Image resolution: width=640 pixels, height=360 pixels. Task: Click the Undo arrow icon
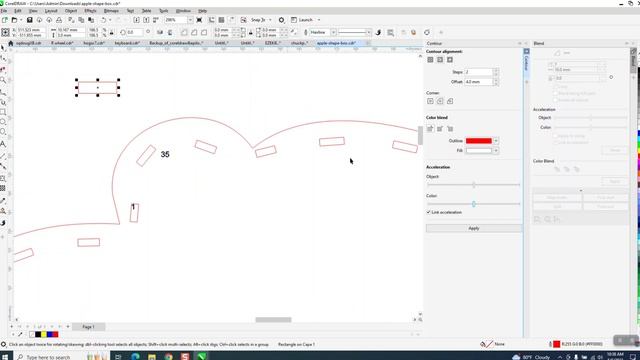[x=104, y=20]
